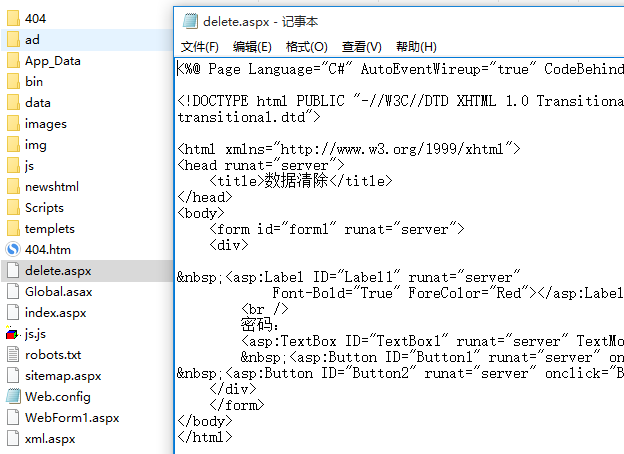This screenshot has height=454, width=624.
Task: Open the 文件(F) menu in Notepad
Action: 199,47
